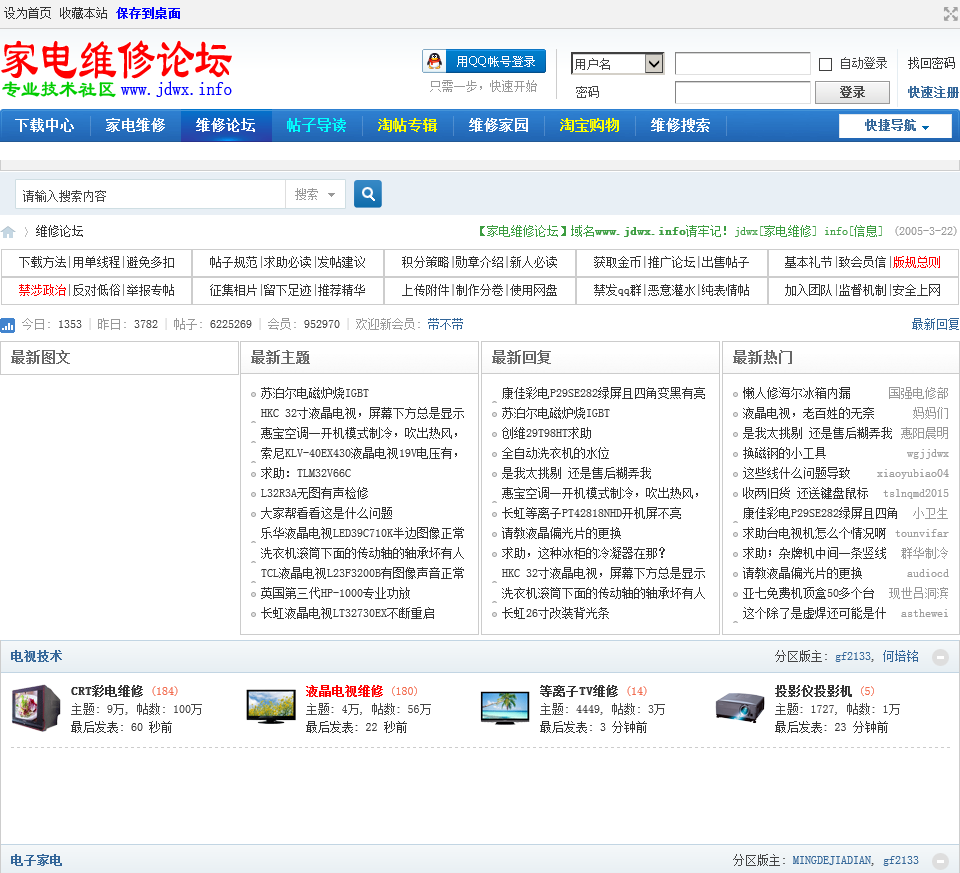Open the 用户名 login type dropdown

point(617,64)
